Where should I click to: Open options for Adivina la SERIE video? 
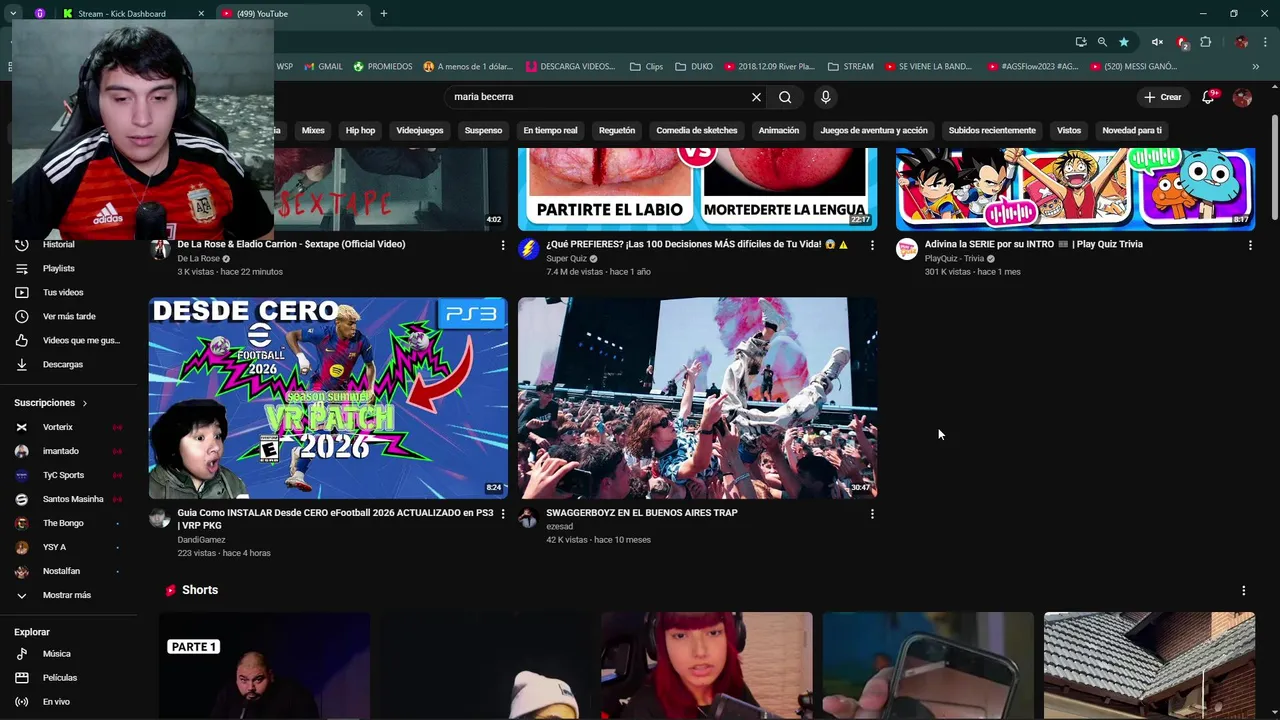click(1250, 245)
